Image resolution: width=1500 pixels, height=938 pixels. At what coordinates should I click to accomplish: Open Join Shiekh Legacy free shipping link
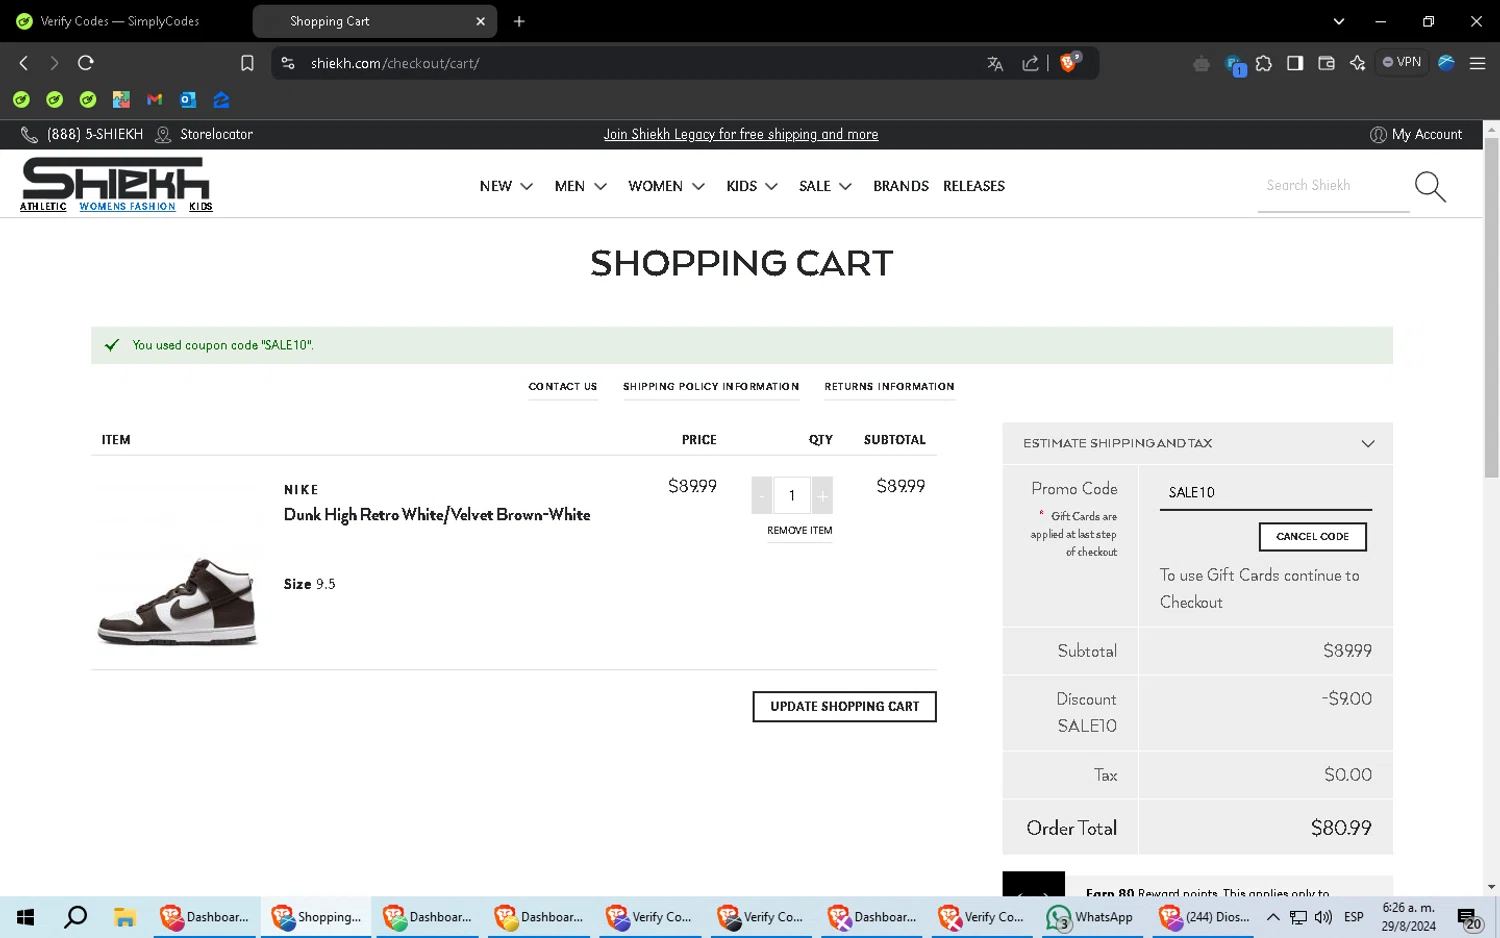point(740,134)
